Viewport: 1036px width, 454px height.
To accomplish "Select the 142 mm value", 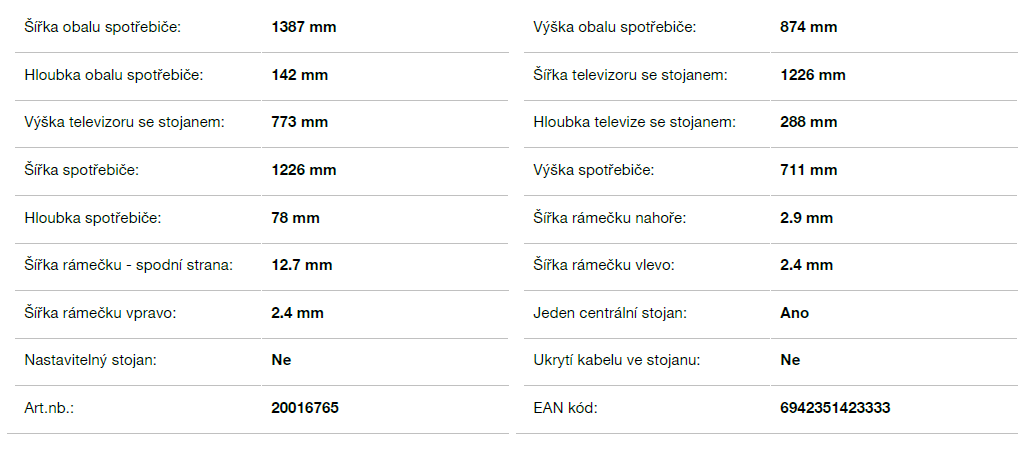I will pos(299,75).
